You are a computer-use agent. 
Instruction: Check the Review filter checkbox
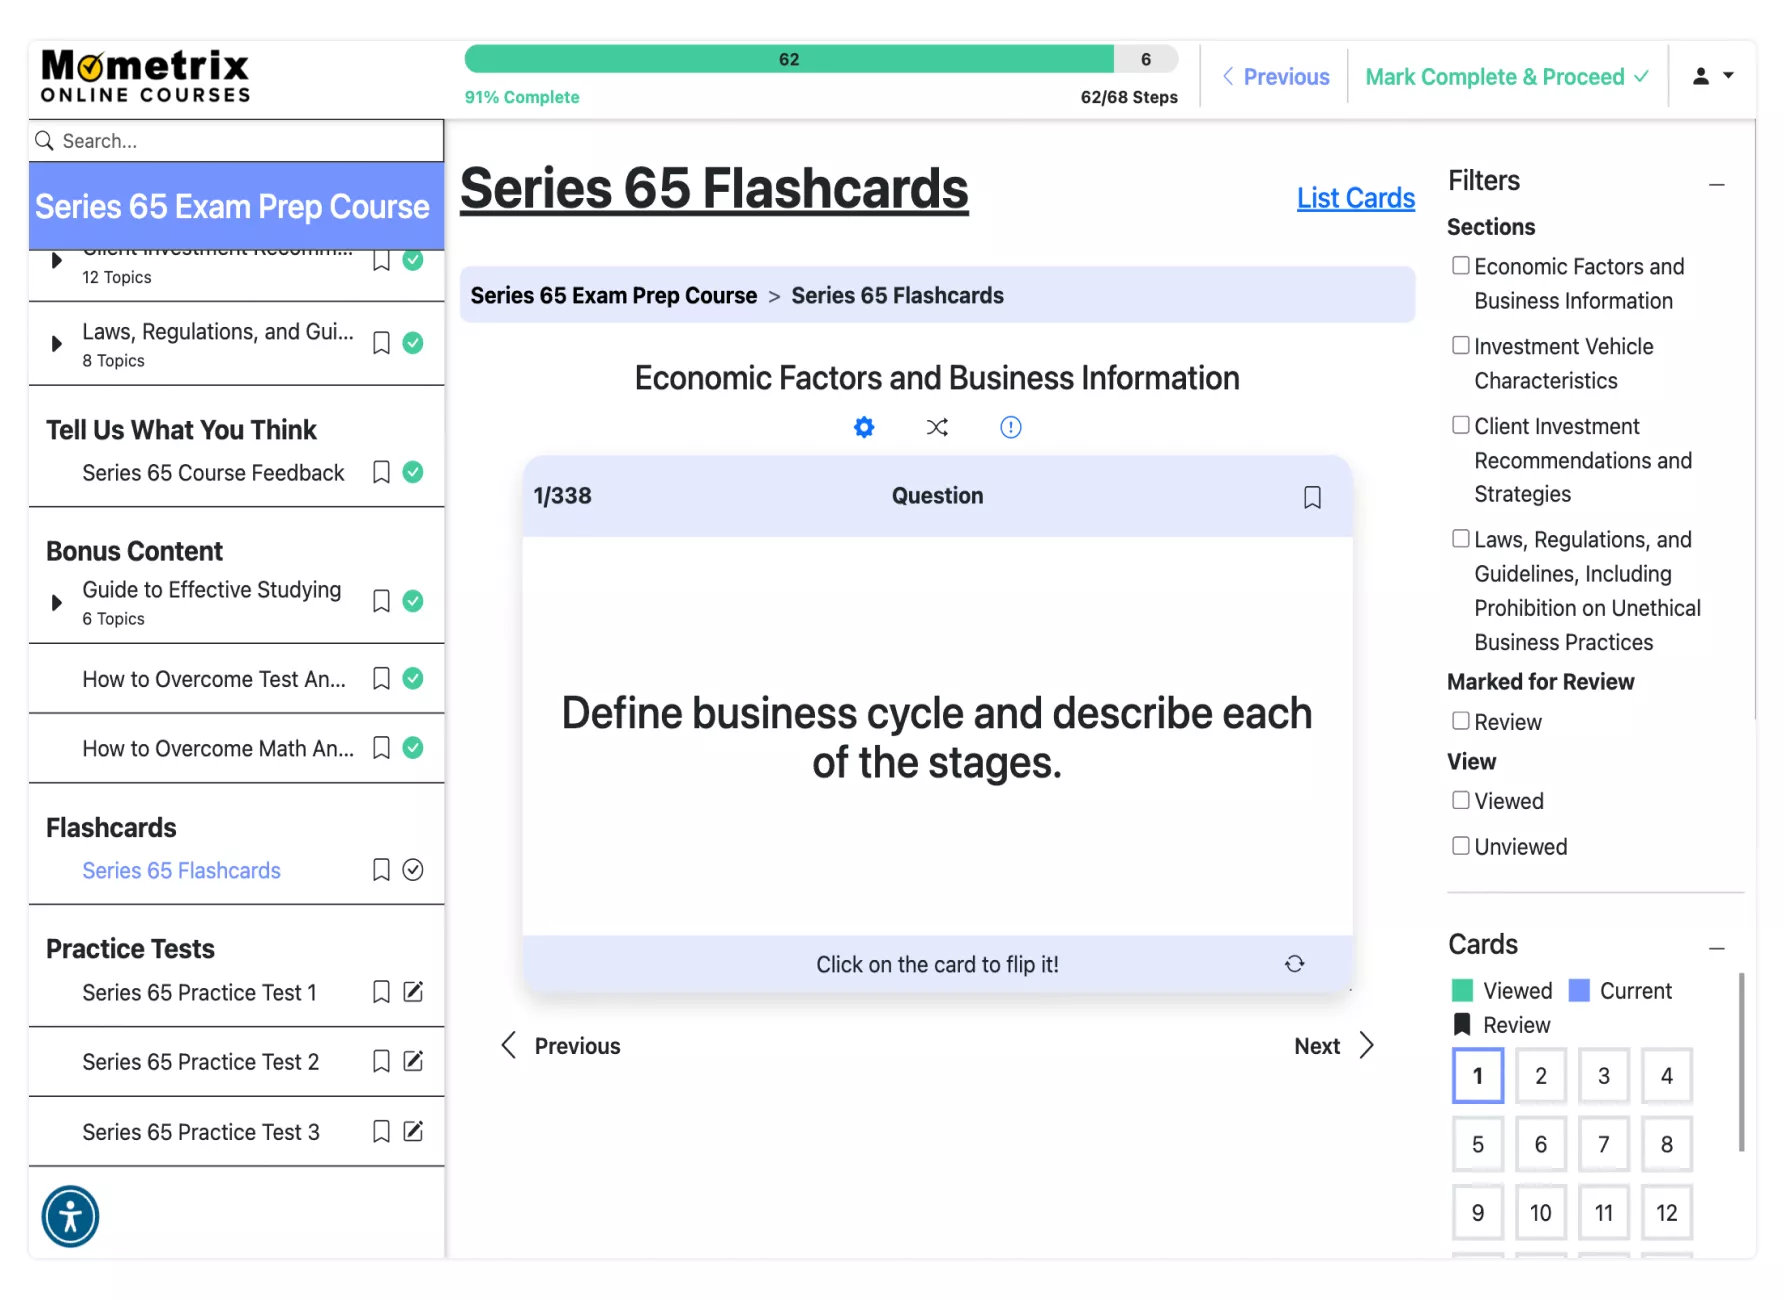tap(1461, 721)
